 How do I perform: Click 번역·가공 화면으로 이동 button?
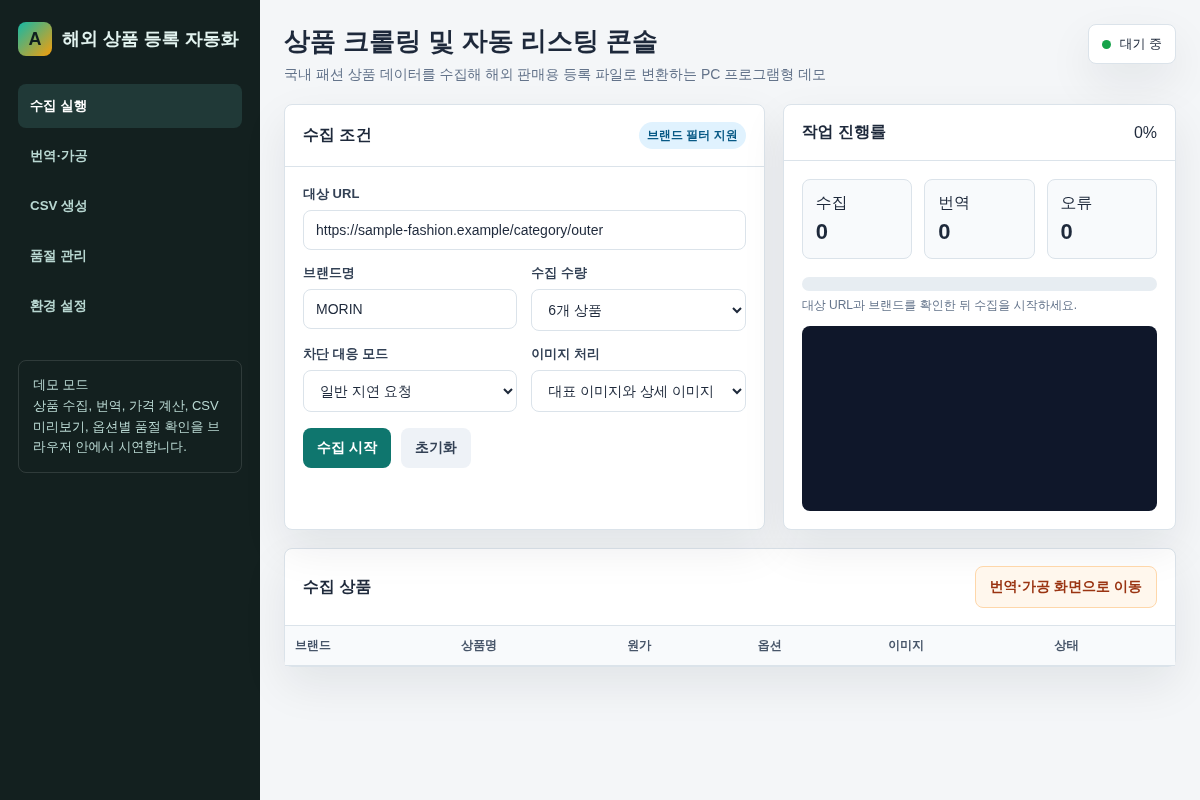click(x=1066, y=587)
